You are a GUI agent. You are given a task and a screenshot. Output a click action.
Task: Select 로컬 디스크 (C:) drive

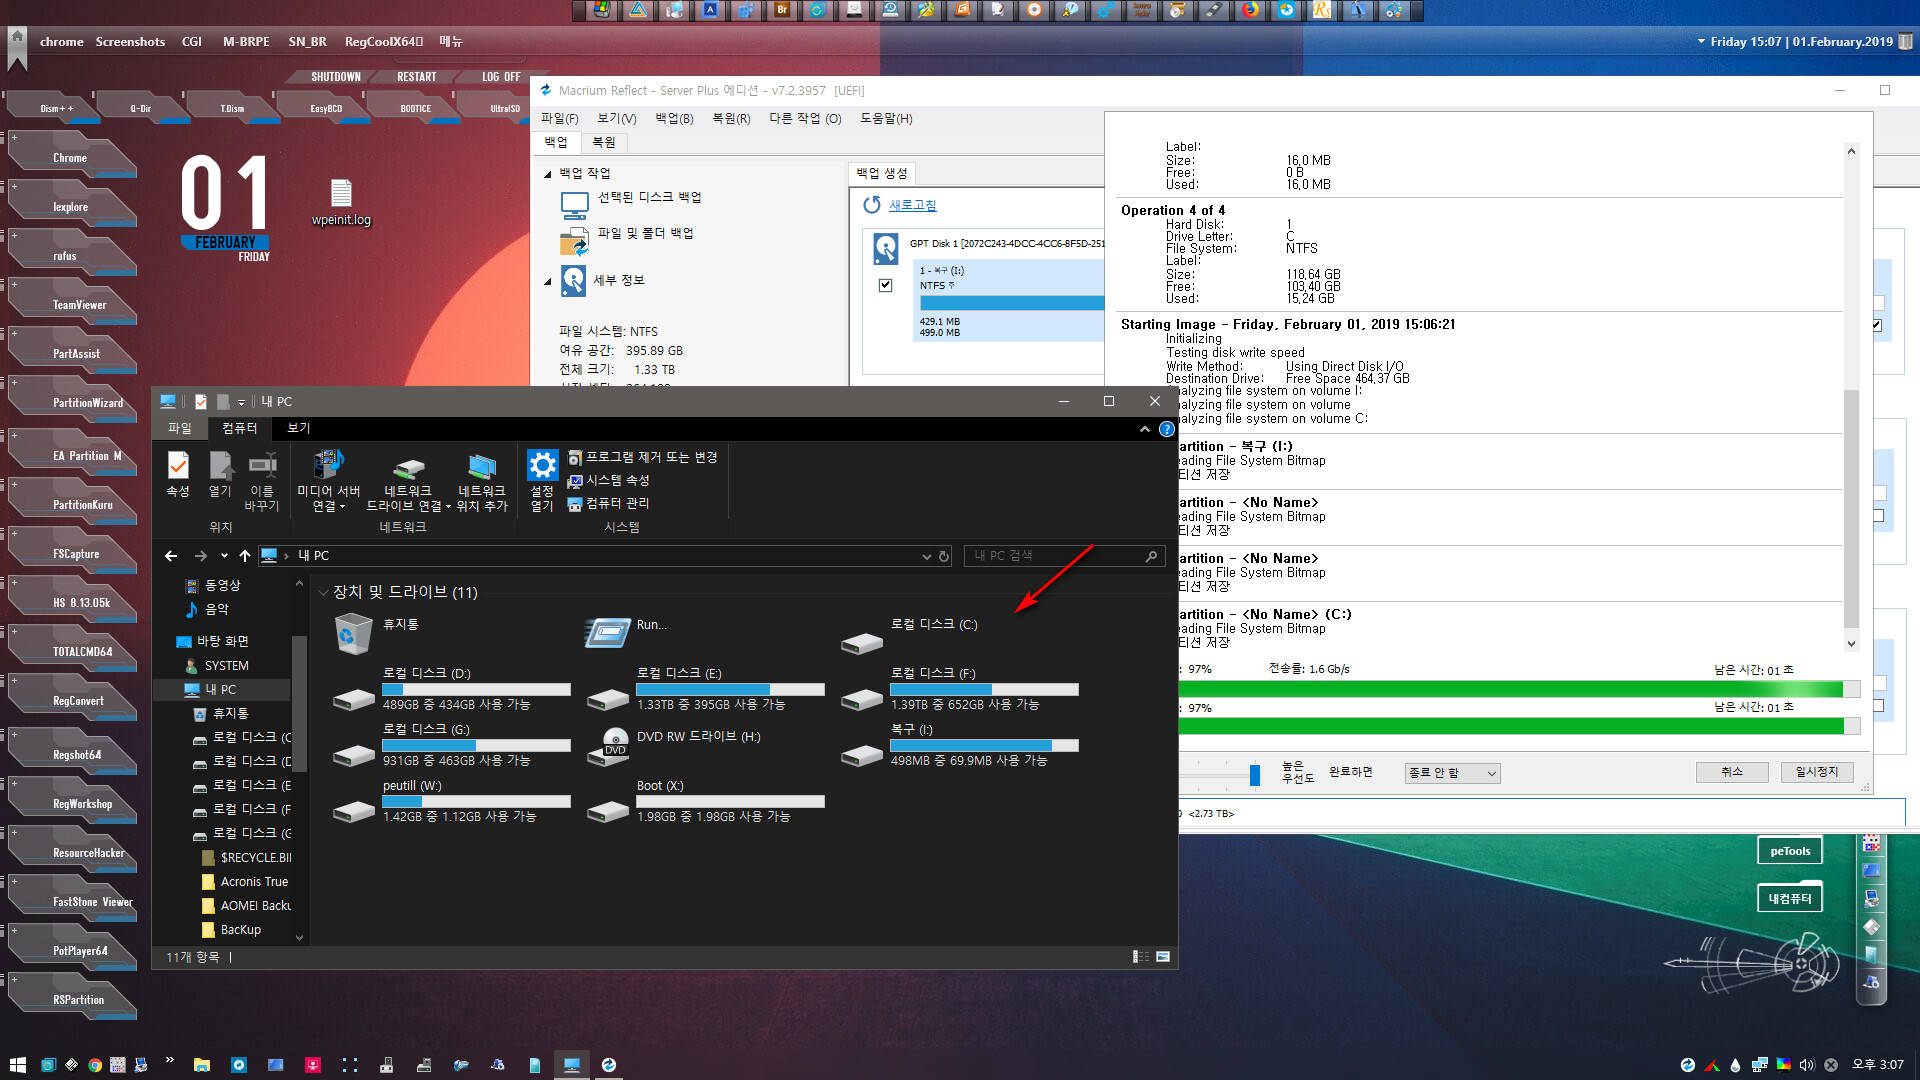coord(909,634)
